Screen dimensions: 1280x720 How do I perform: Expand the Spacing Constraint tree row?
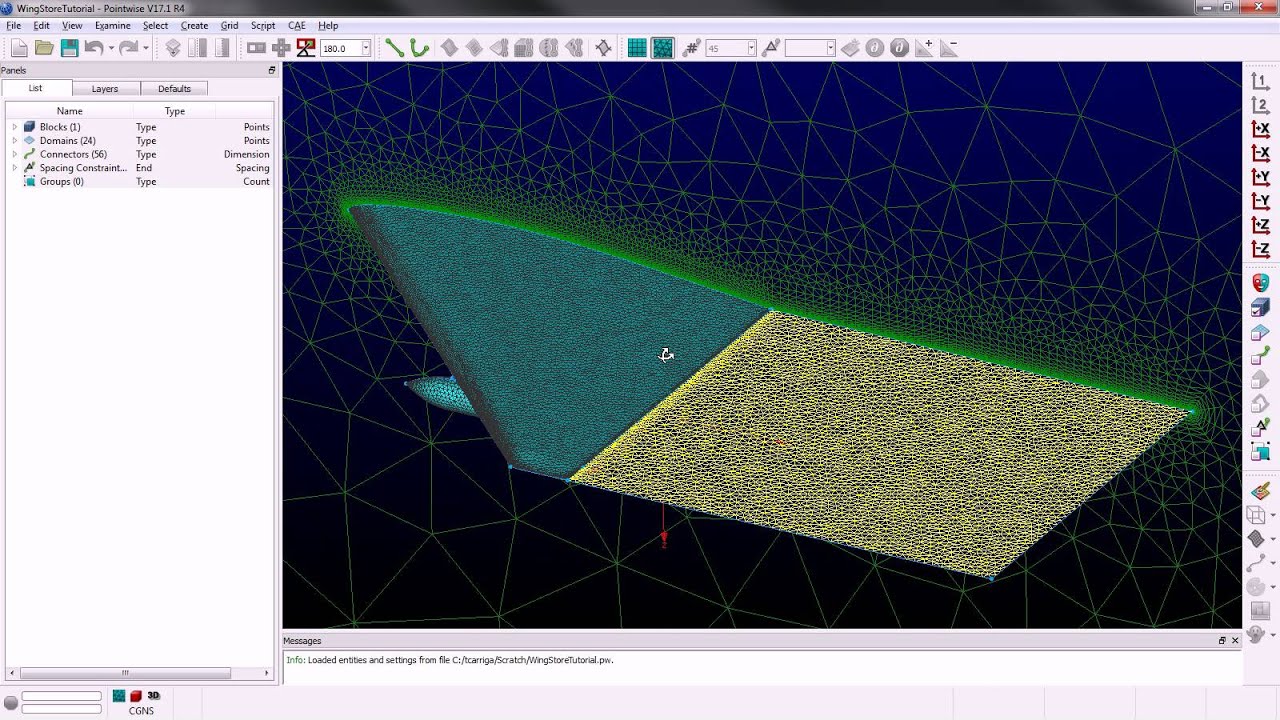click(14, 168)
